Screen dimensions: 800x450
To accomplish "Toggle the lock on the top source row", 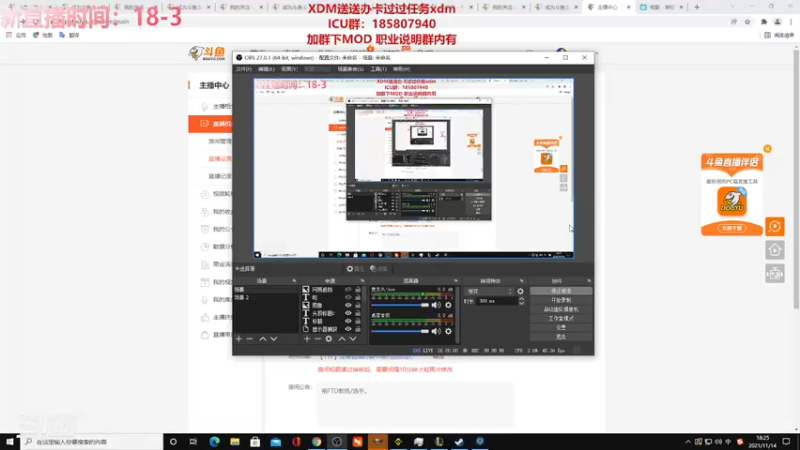I will click(x=358, y=290).
